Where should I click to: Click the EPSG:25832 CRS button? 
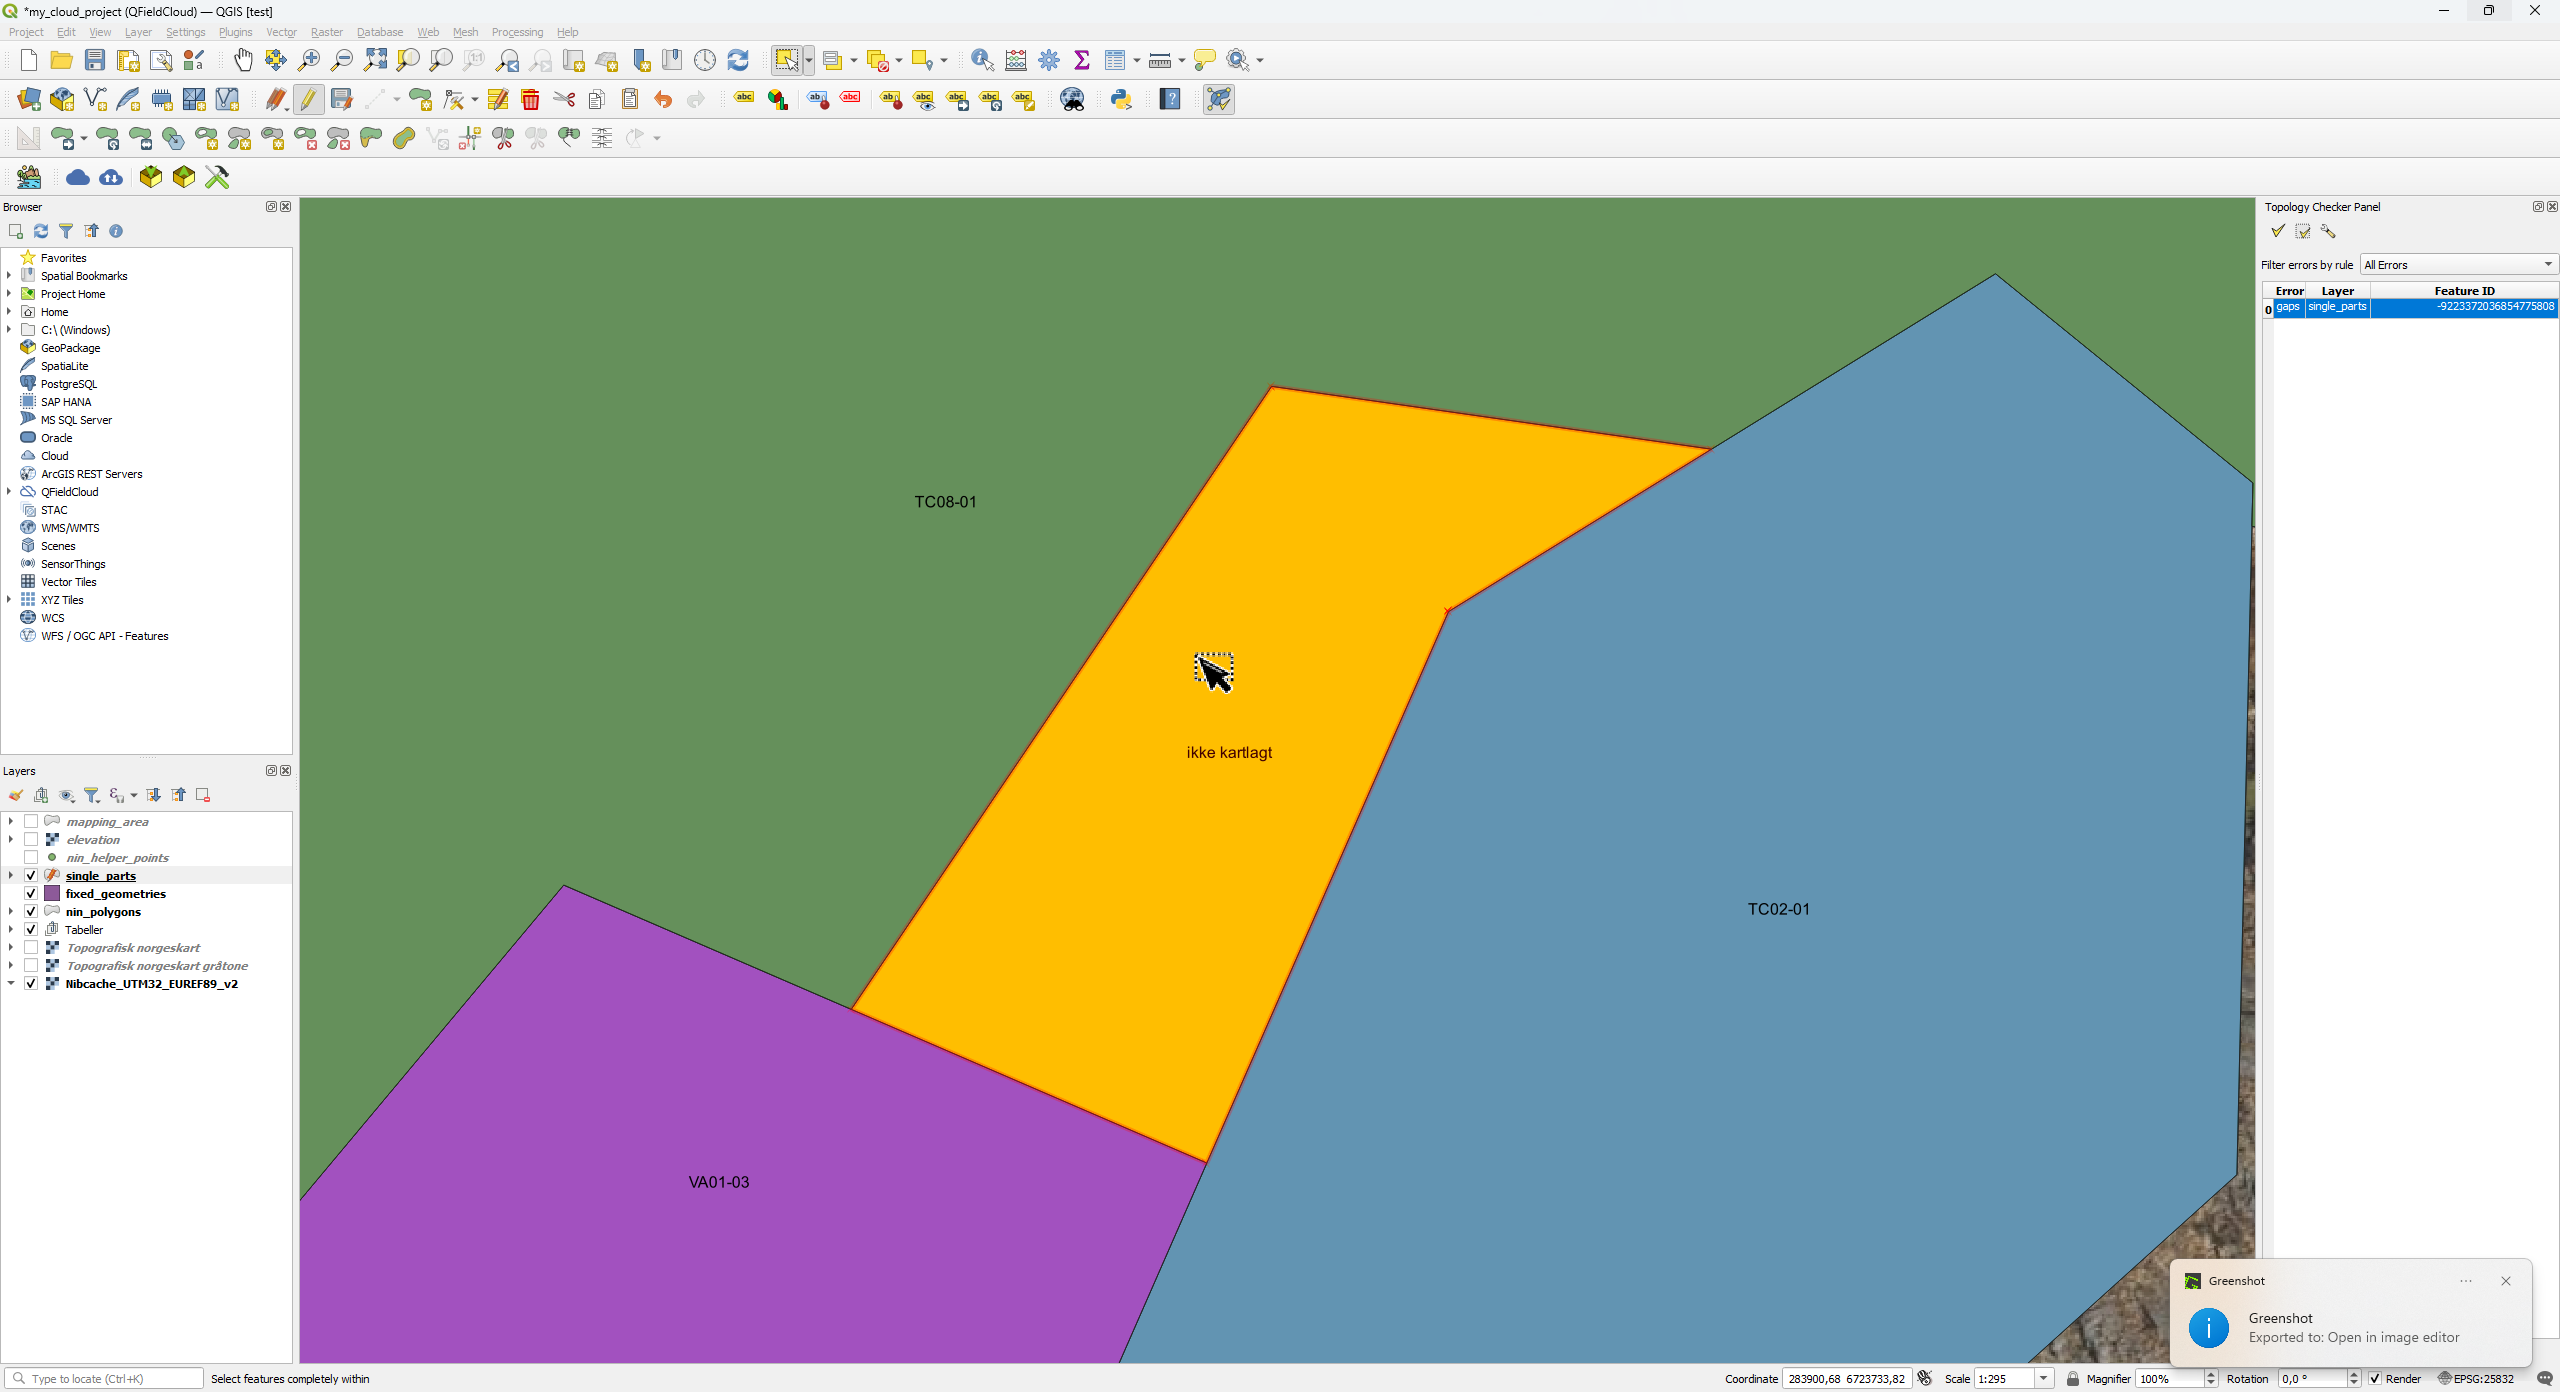tap(2476, 1379)
